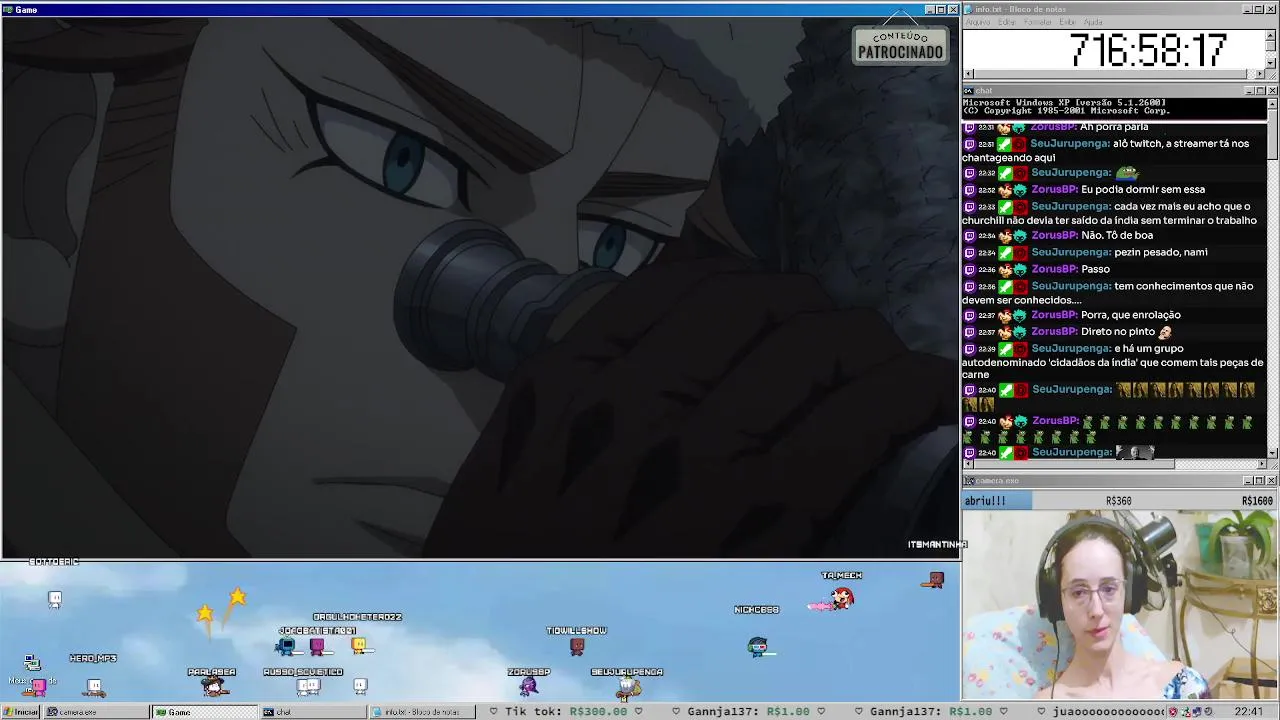Open the Iniciar start button

[x=20, y=712]
